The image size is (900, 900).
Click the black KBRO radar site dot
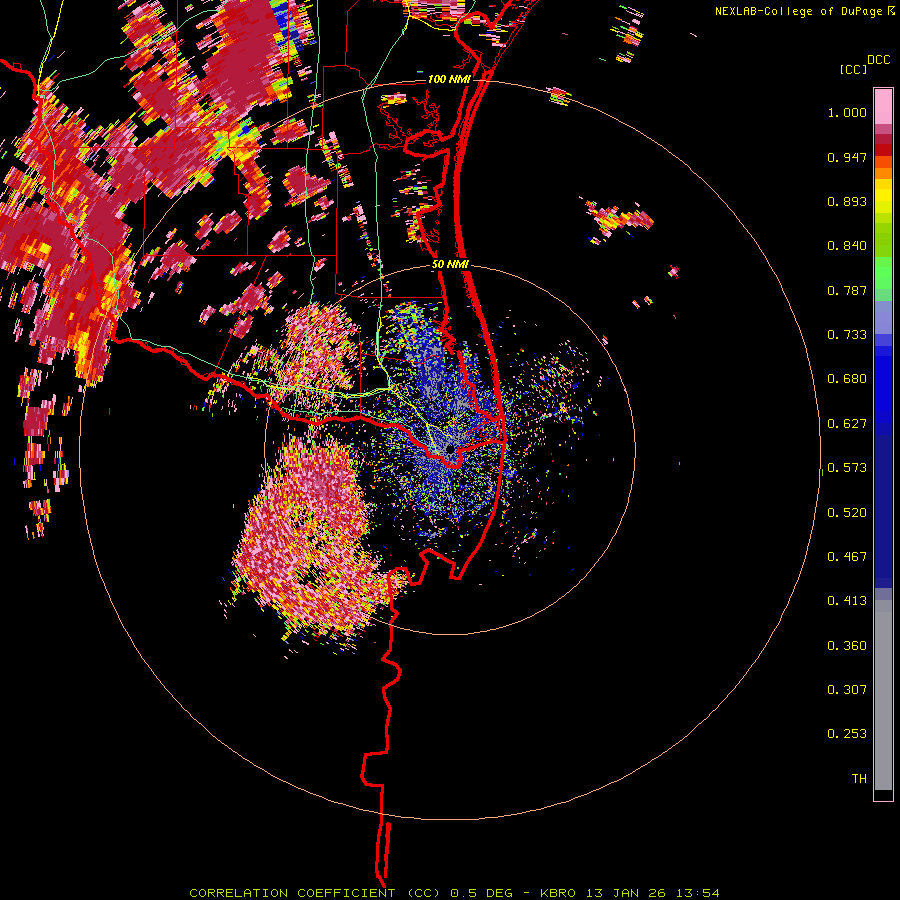451,449
